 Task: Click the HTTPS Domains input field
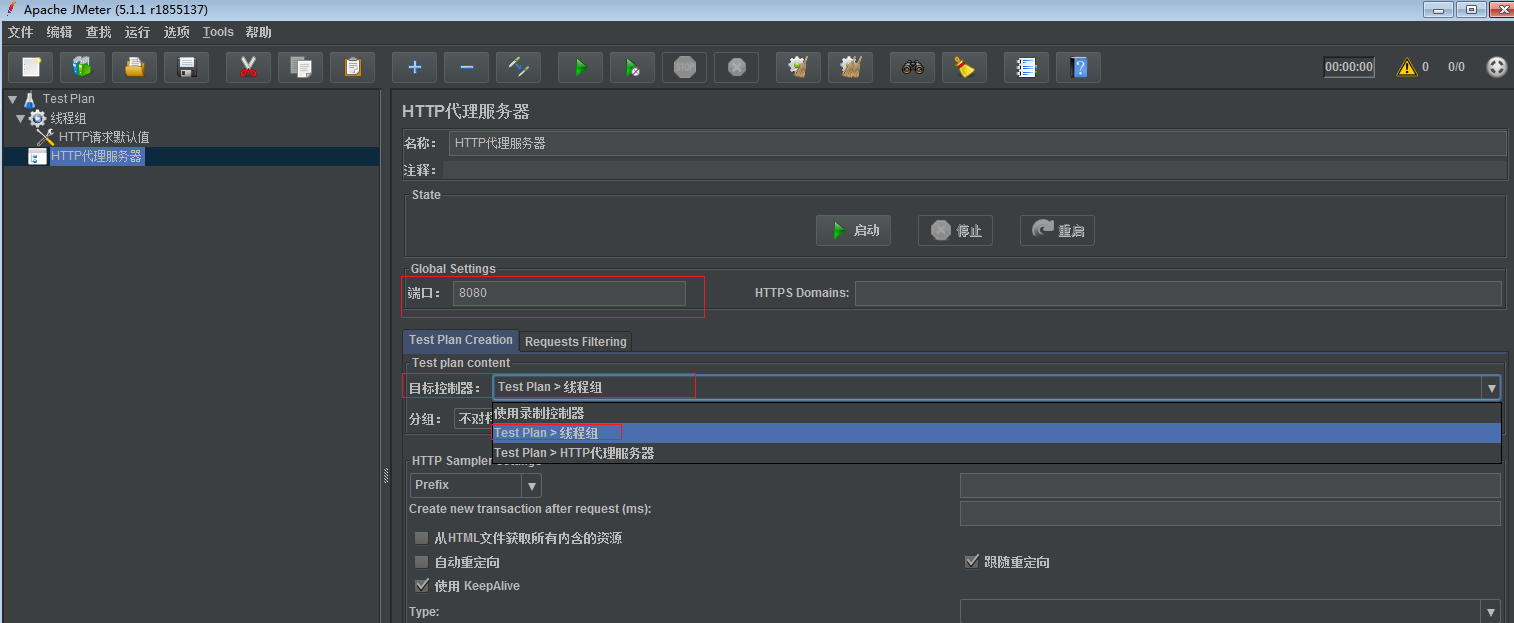(1178, 293)
